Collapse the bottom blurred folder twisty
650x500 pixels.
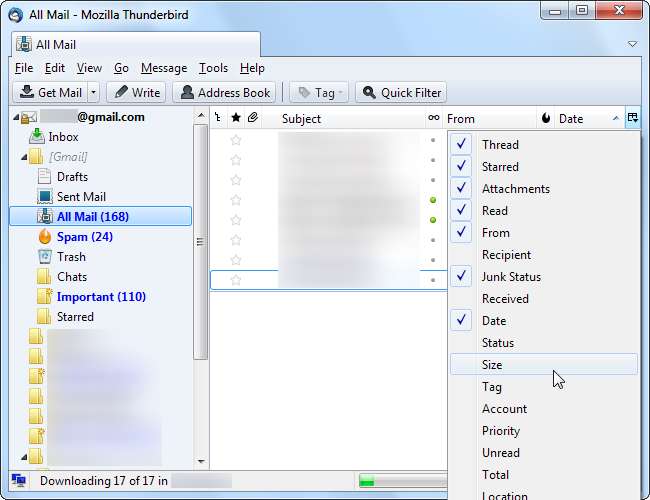tap(24, 457)
